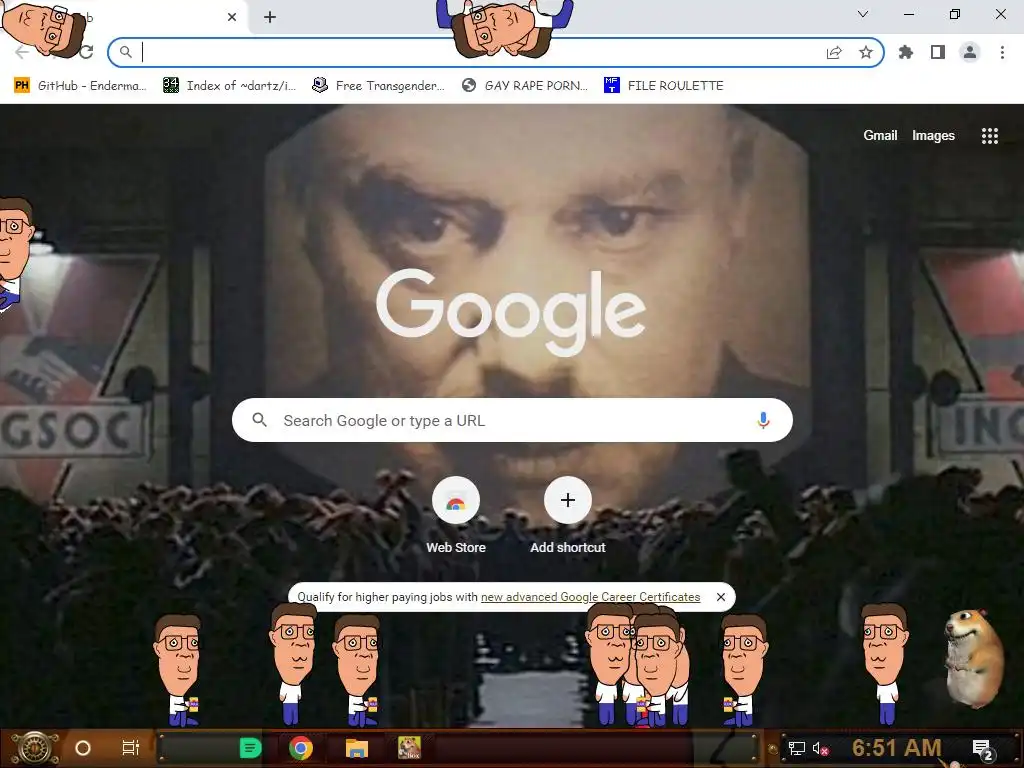The width and height of the screenshot is (1024, 768).
Task: Open the FILE ROULETTE bookmark
Action: click(x=664, y=86)
